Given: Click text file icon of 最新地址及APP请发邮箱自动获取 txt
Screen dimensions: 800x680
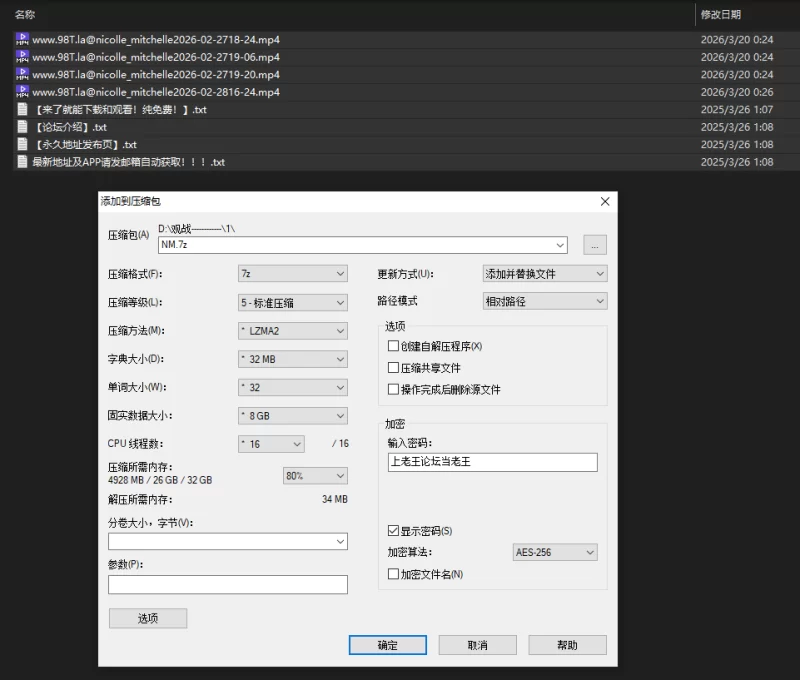Looking at the screenshot, I should pyautogui.click(x=22, y=162).
